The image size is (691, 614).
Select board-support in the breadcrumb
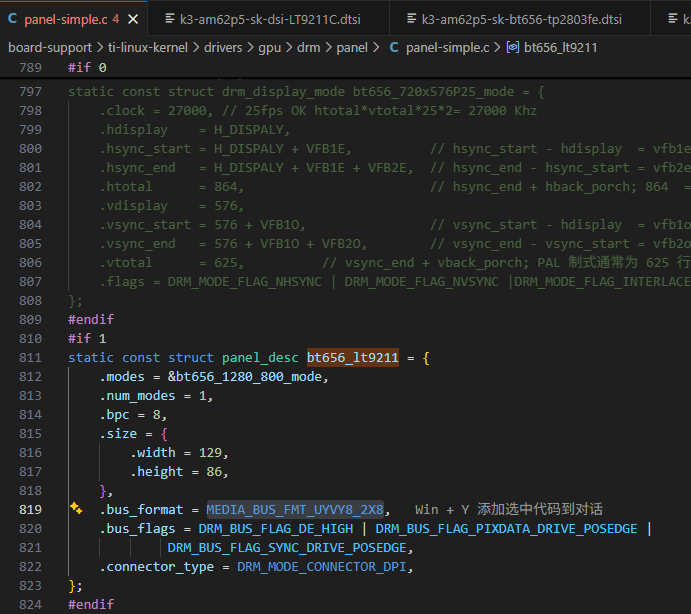click(x=50, y=48)
